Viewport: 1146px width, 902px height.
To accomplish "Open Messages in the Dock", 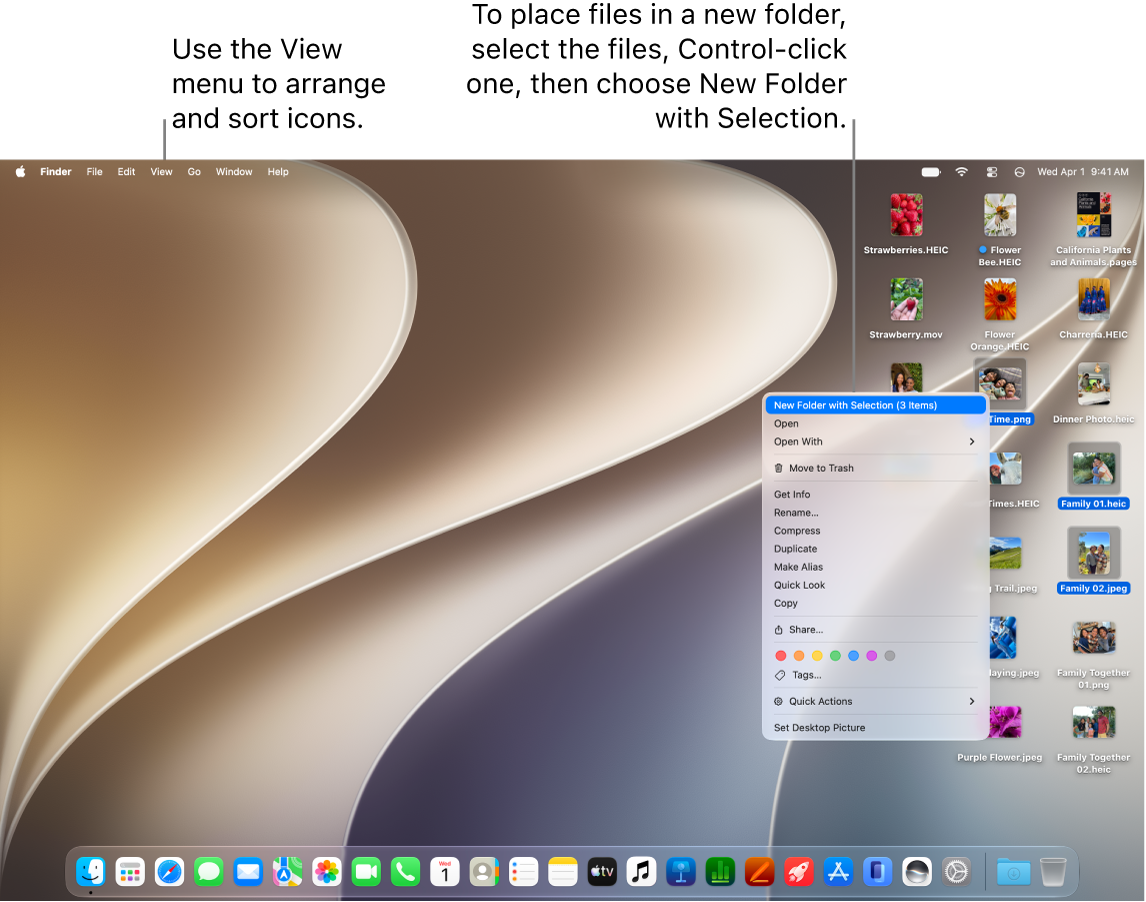I will pyautogui.click(x=209, y=871).
